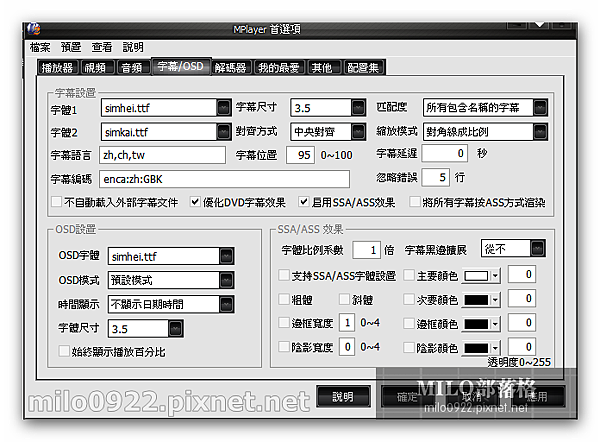Open the 說明 menu

[x=133, y=47]
